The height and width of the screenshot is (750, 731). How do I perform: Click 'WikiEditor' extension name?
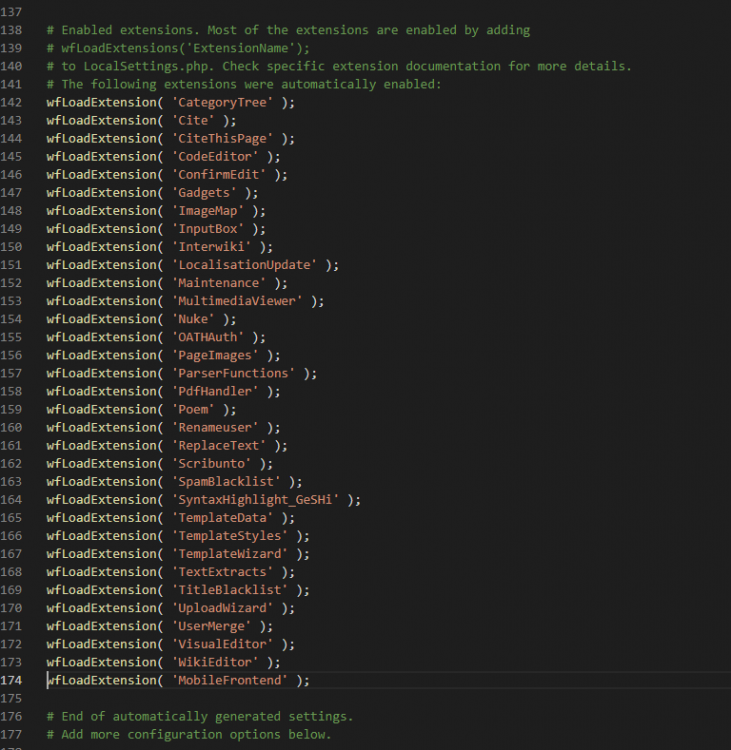215,662
